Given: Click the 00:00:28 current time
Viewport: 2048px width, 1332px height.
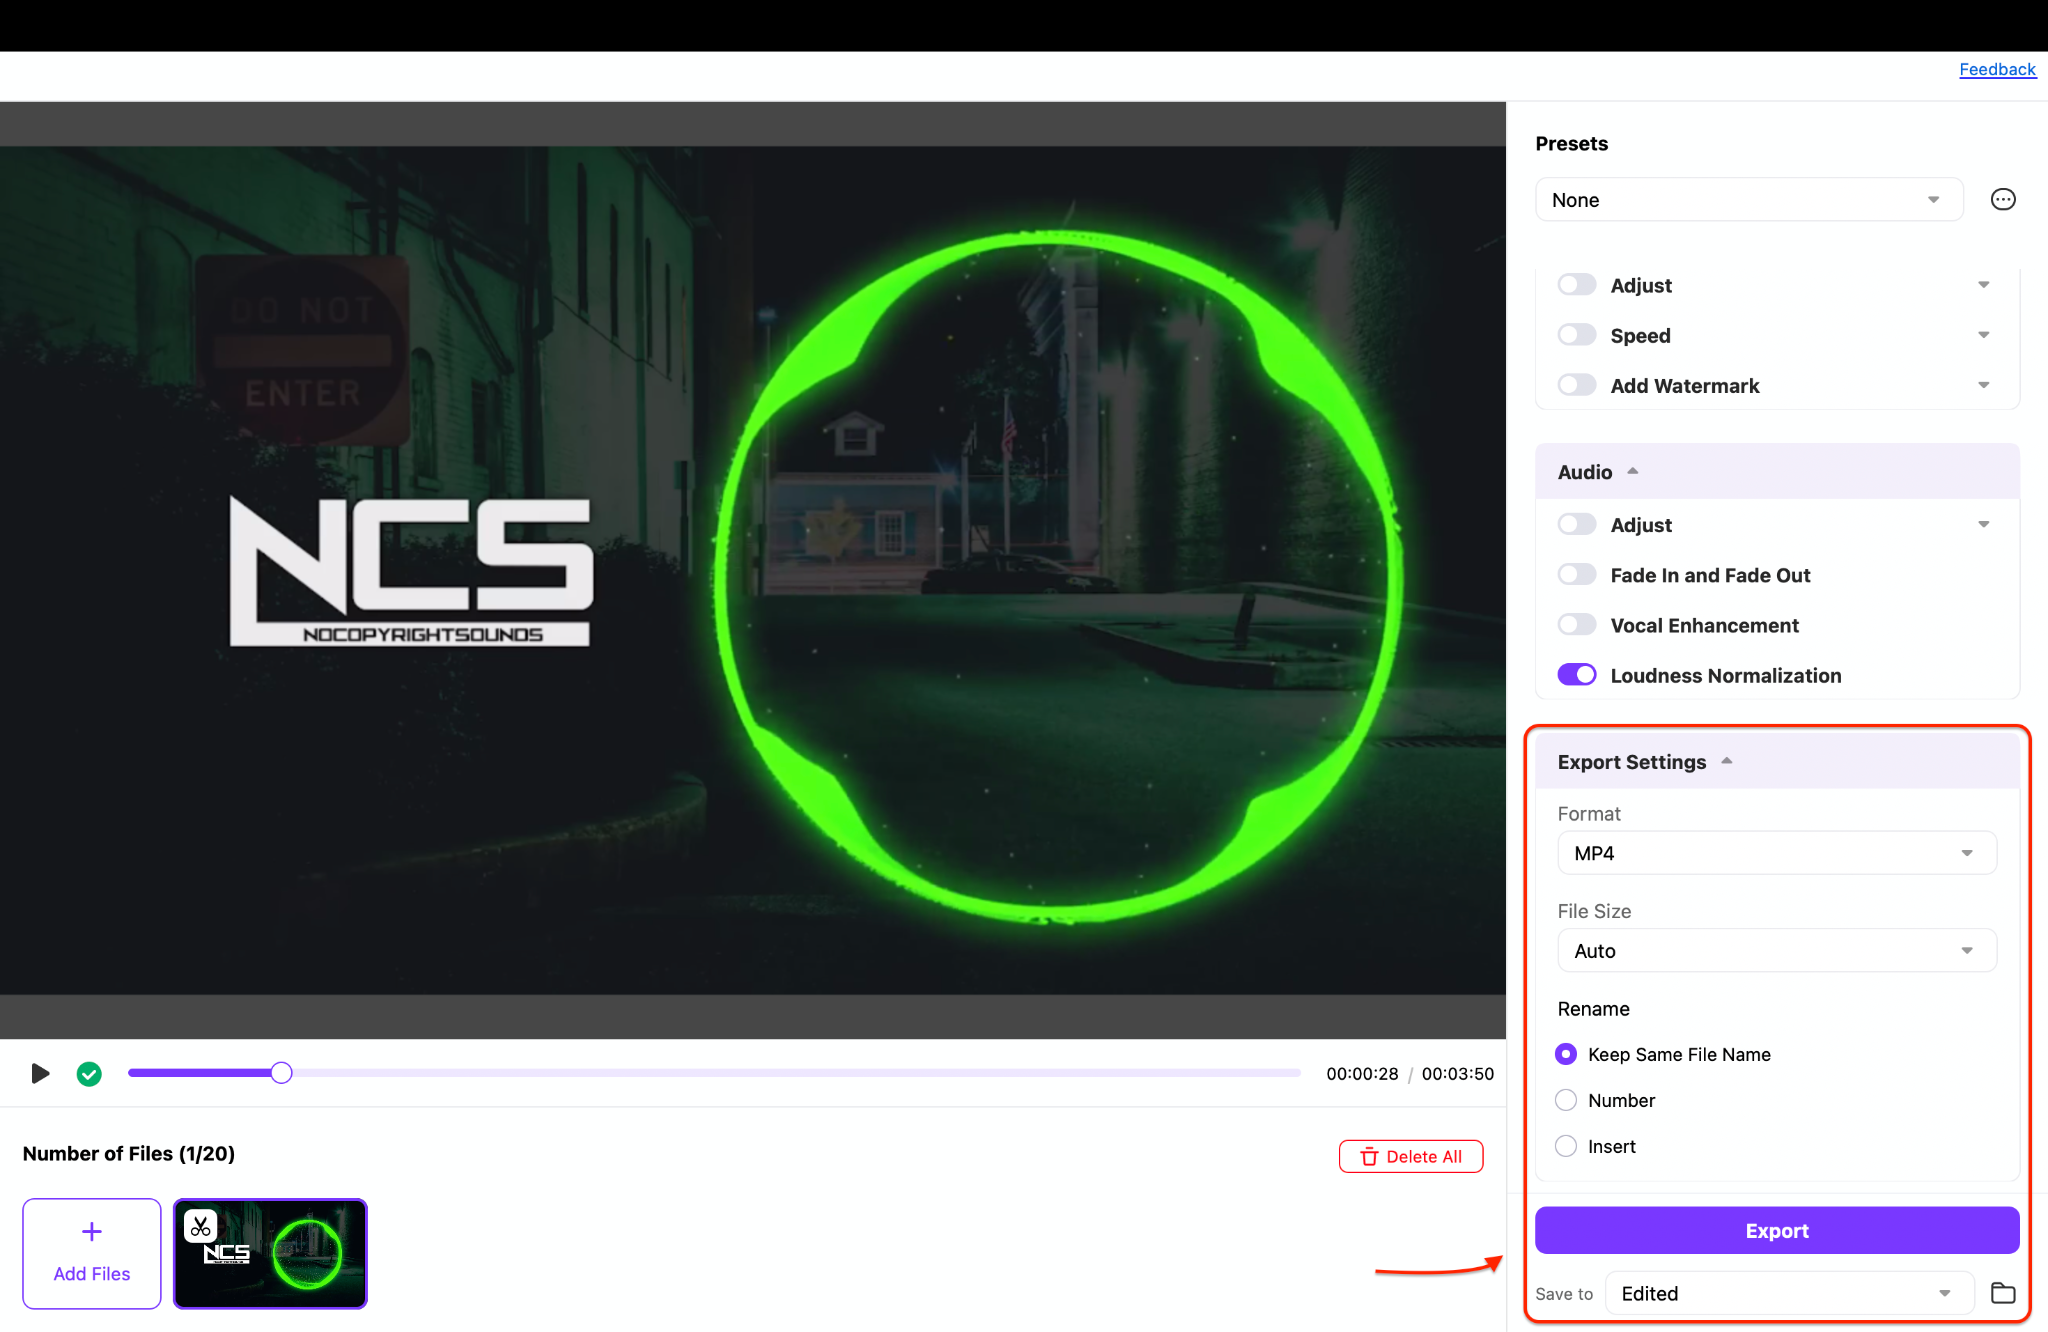Looking at the screenshot, I should [x=1362, y=1074].
